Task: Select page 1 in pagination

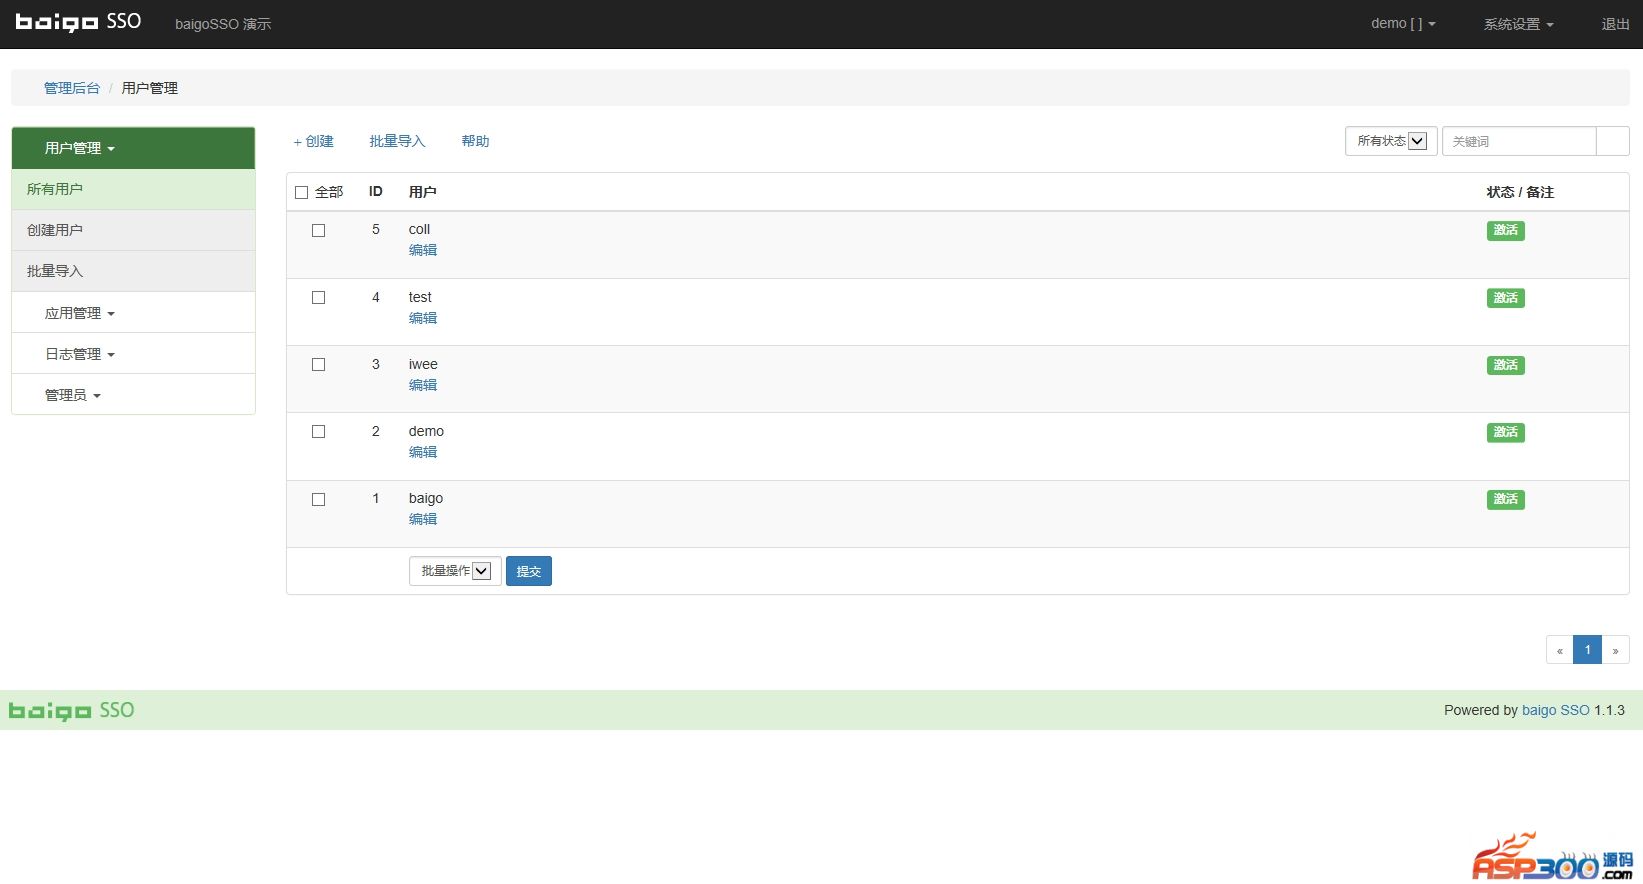Action: coord(1588,650)
